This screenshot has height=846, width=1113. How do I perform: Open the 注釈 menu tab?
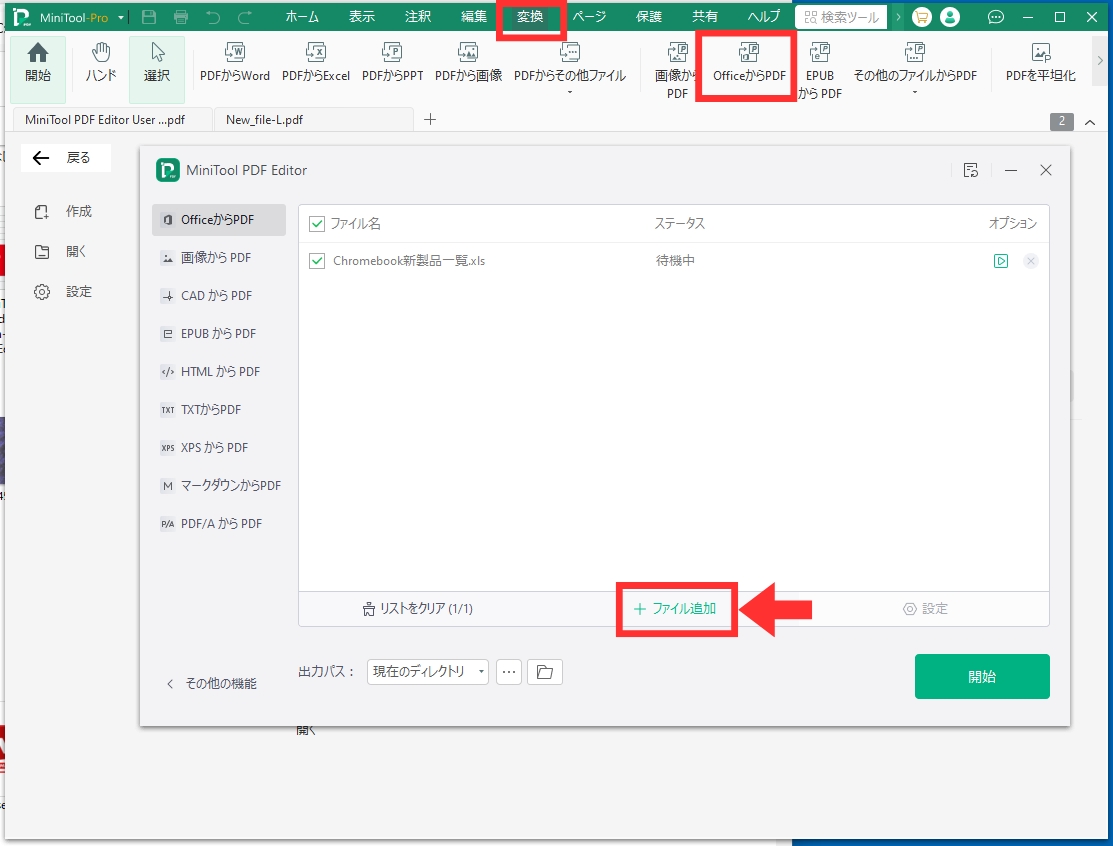pos(417,17)
